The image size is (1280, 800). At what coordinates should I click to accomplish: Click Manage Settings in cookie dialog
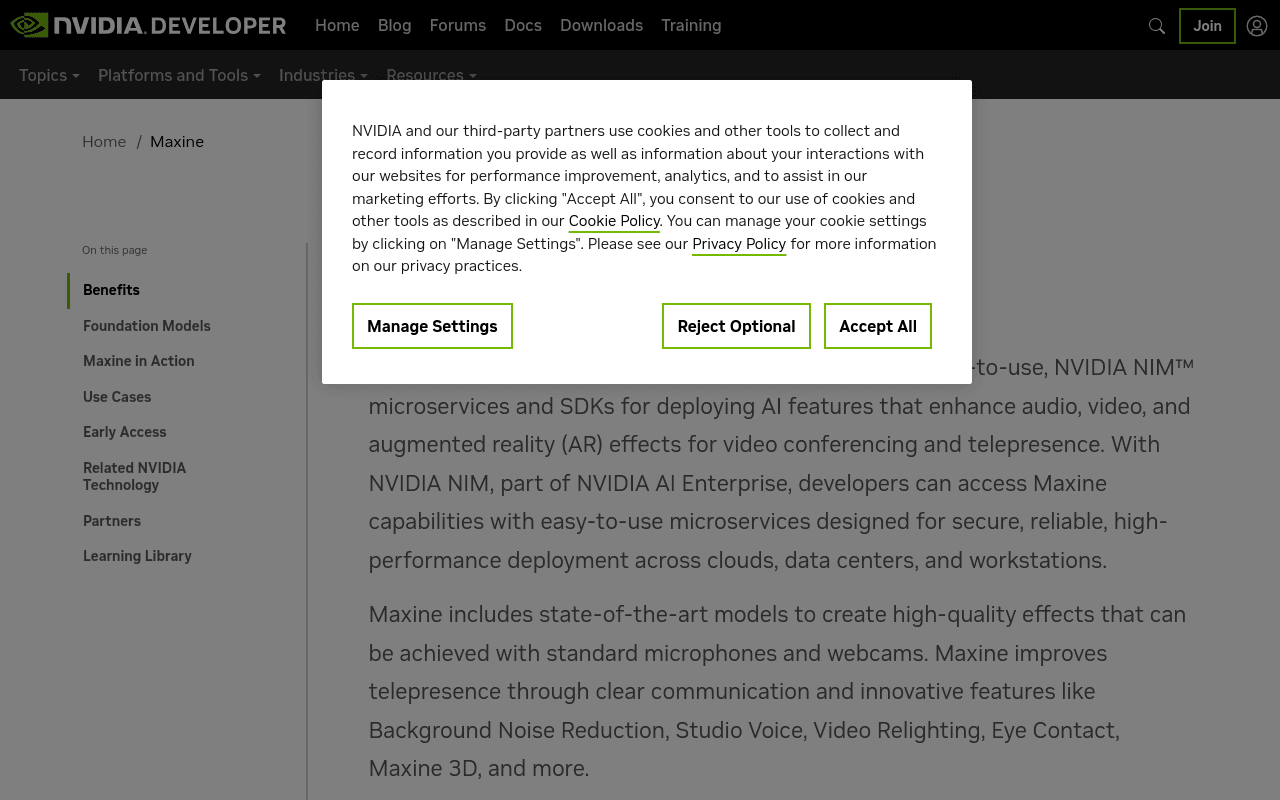(x=432, y=326)
